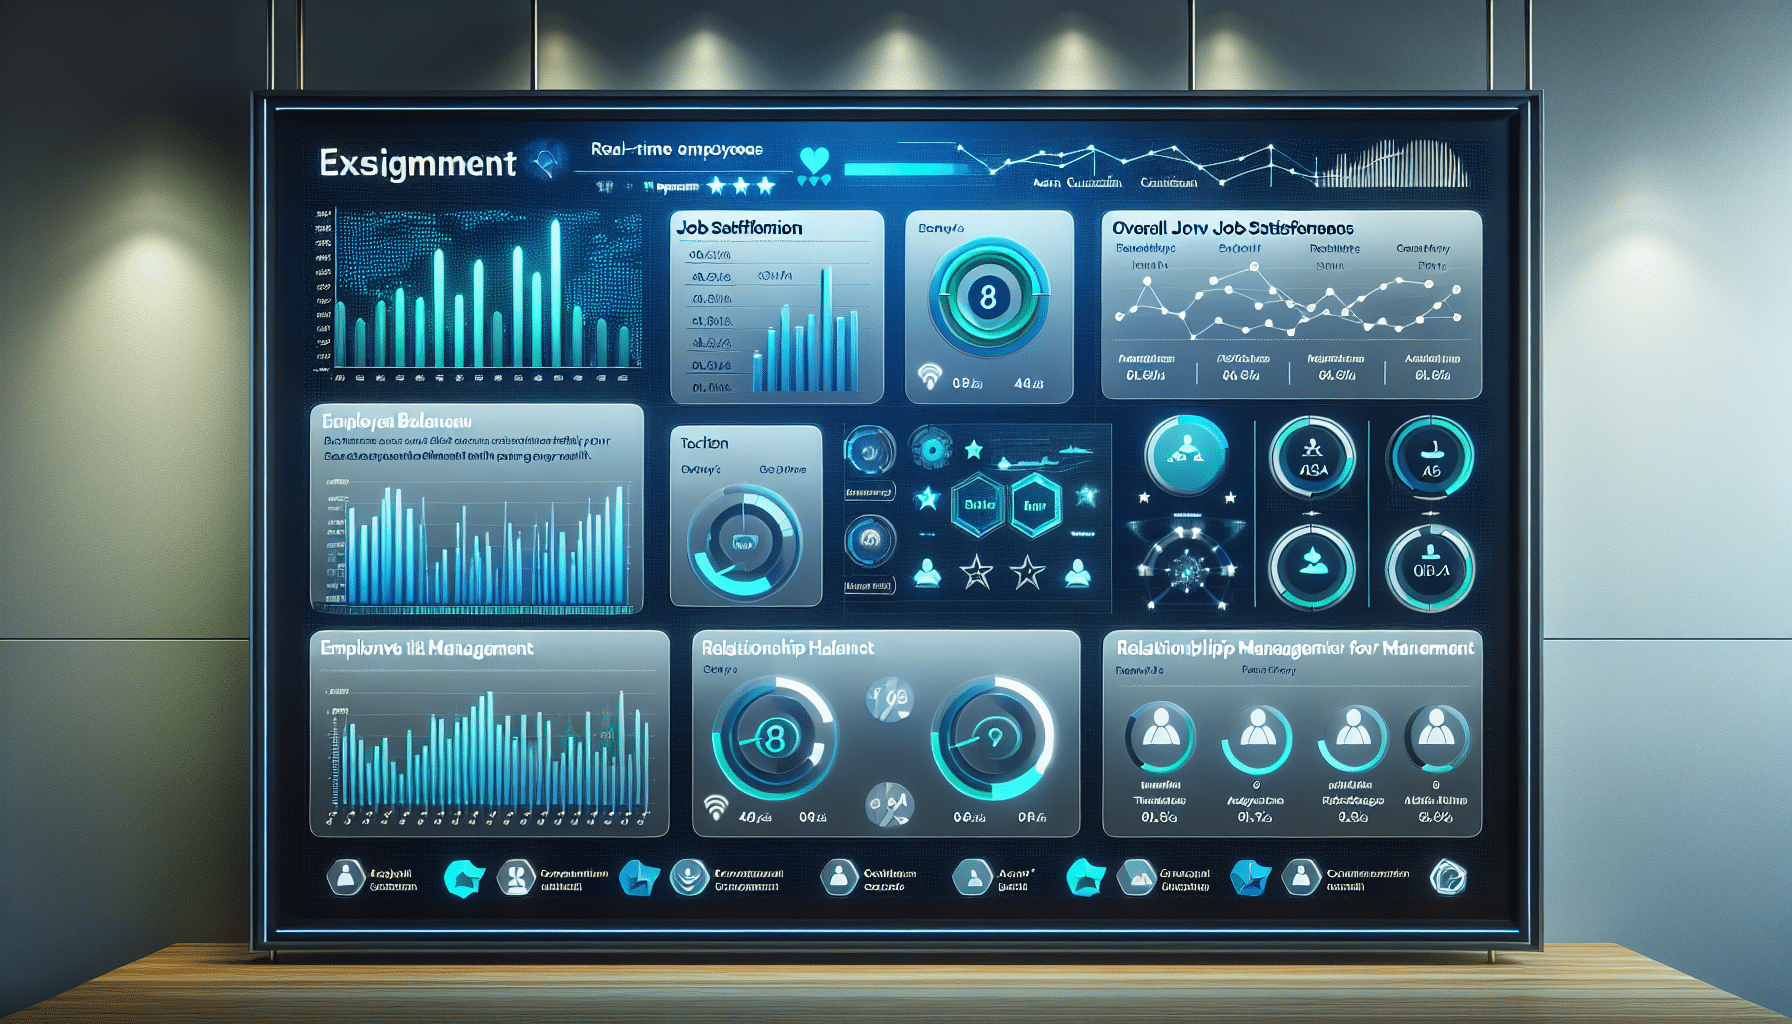Click the "8" dial in Relationship Halamot
The height and width of the screenshot is (1024, 1792).
[x=774, y=739]
